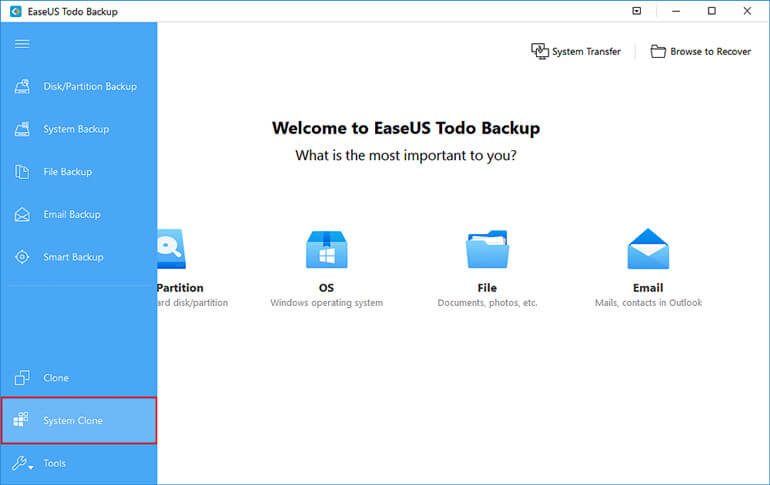This screenshot has width=770, height=485.
Task: Open the Browse to Recover text link
Action: coord(711,52)
